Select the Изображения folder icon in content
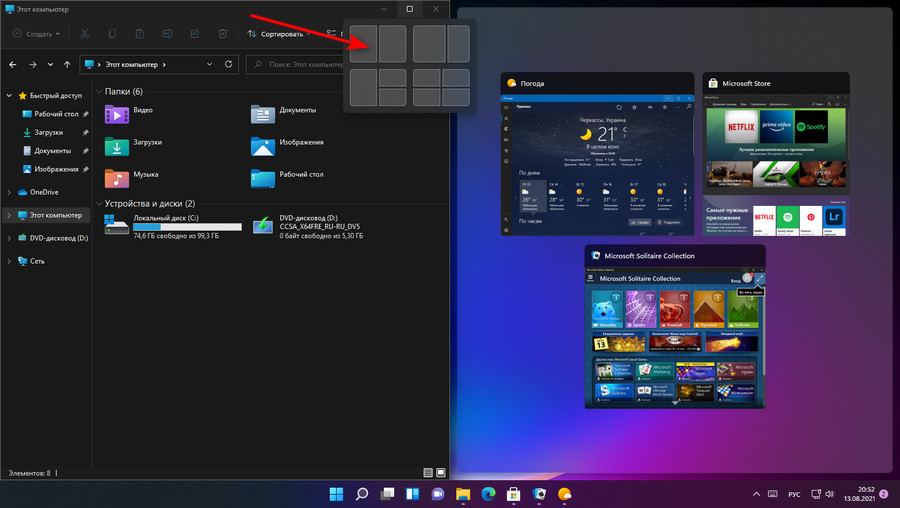This screenshot has width=900, height=508. coord(263,146)
